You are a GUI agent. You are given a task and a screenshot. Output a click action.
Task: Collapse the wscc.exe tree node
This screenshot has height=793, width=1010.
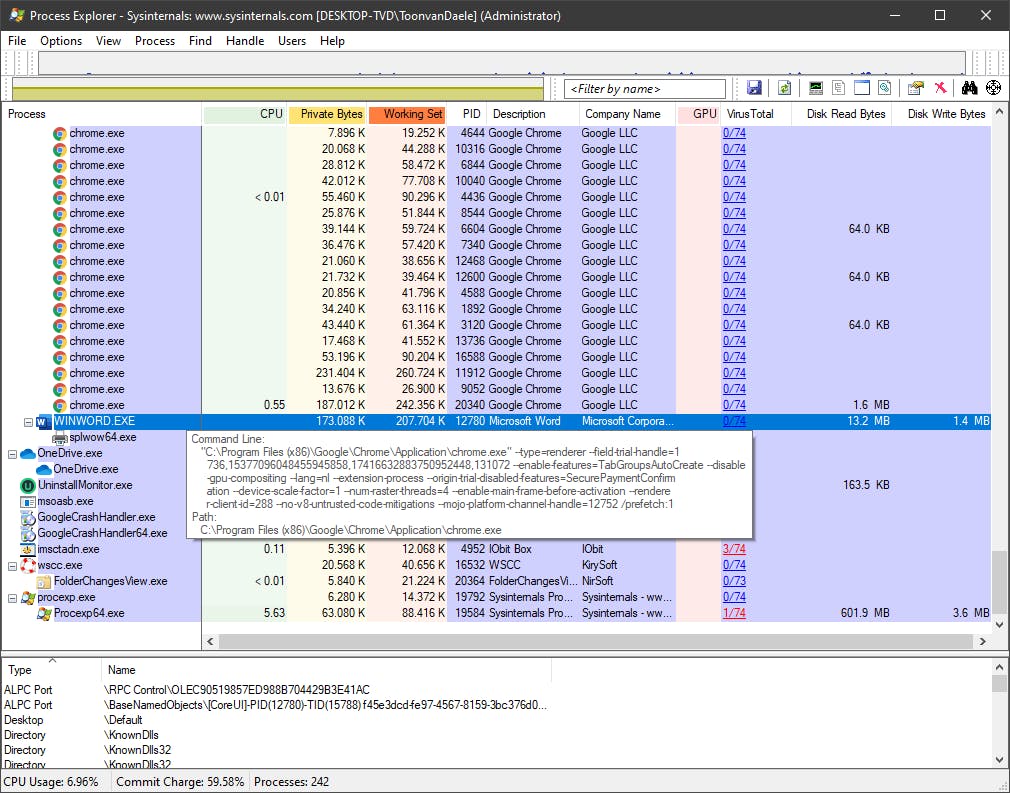[13, 565]
